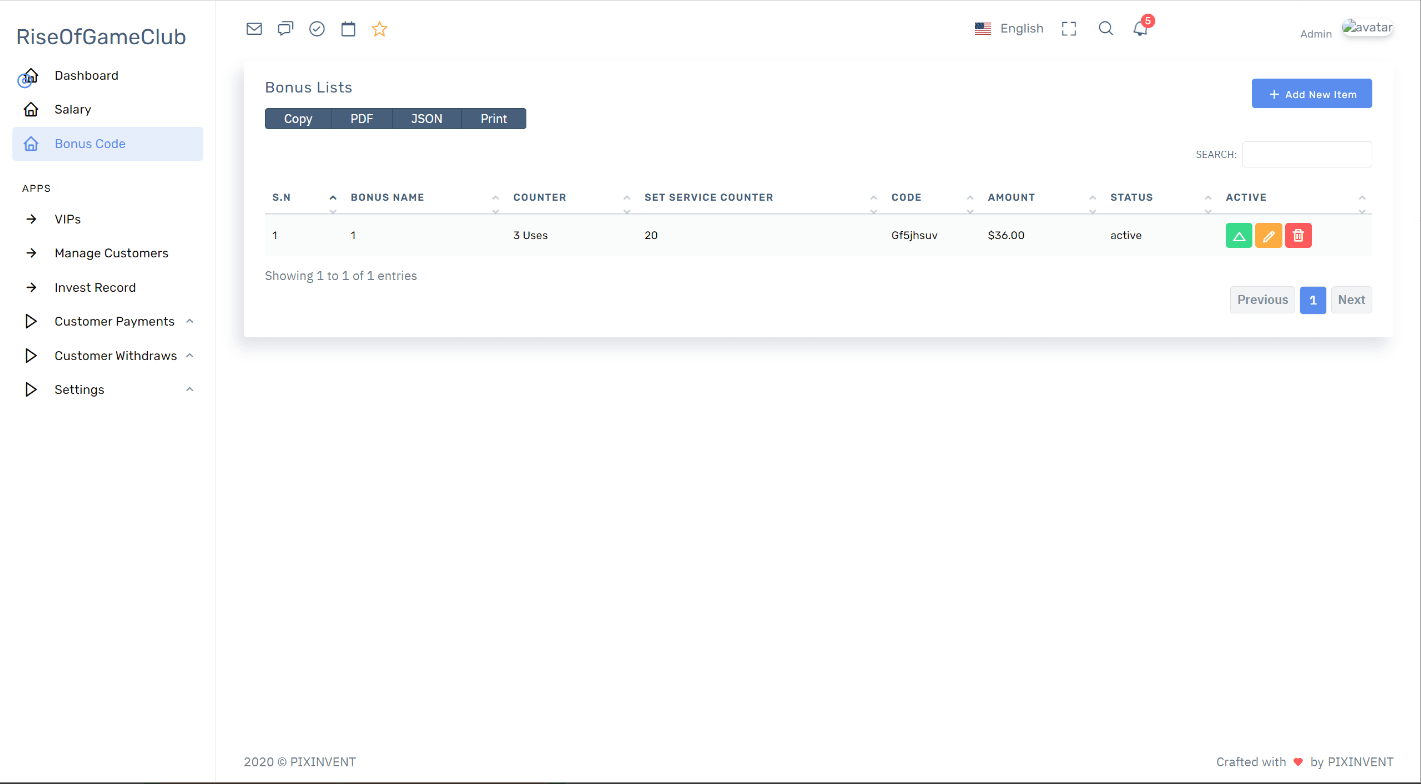1421x784 pixels.
Task: Click the Add New Item button
Action: click(x=1311, y=94)
